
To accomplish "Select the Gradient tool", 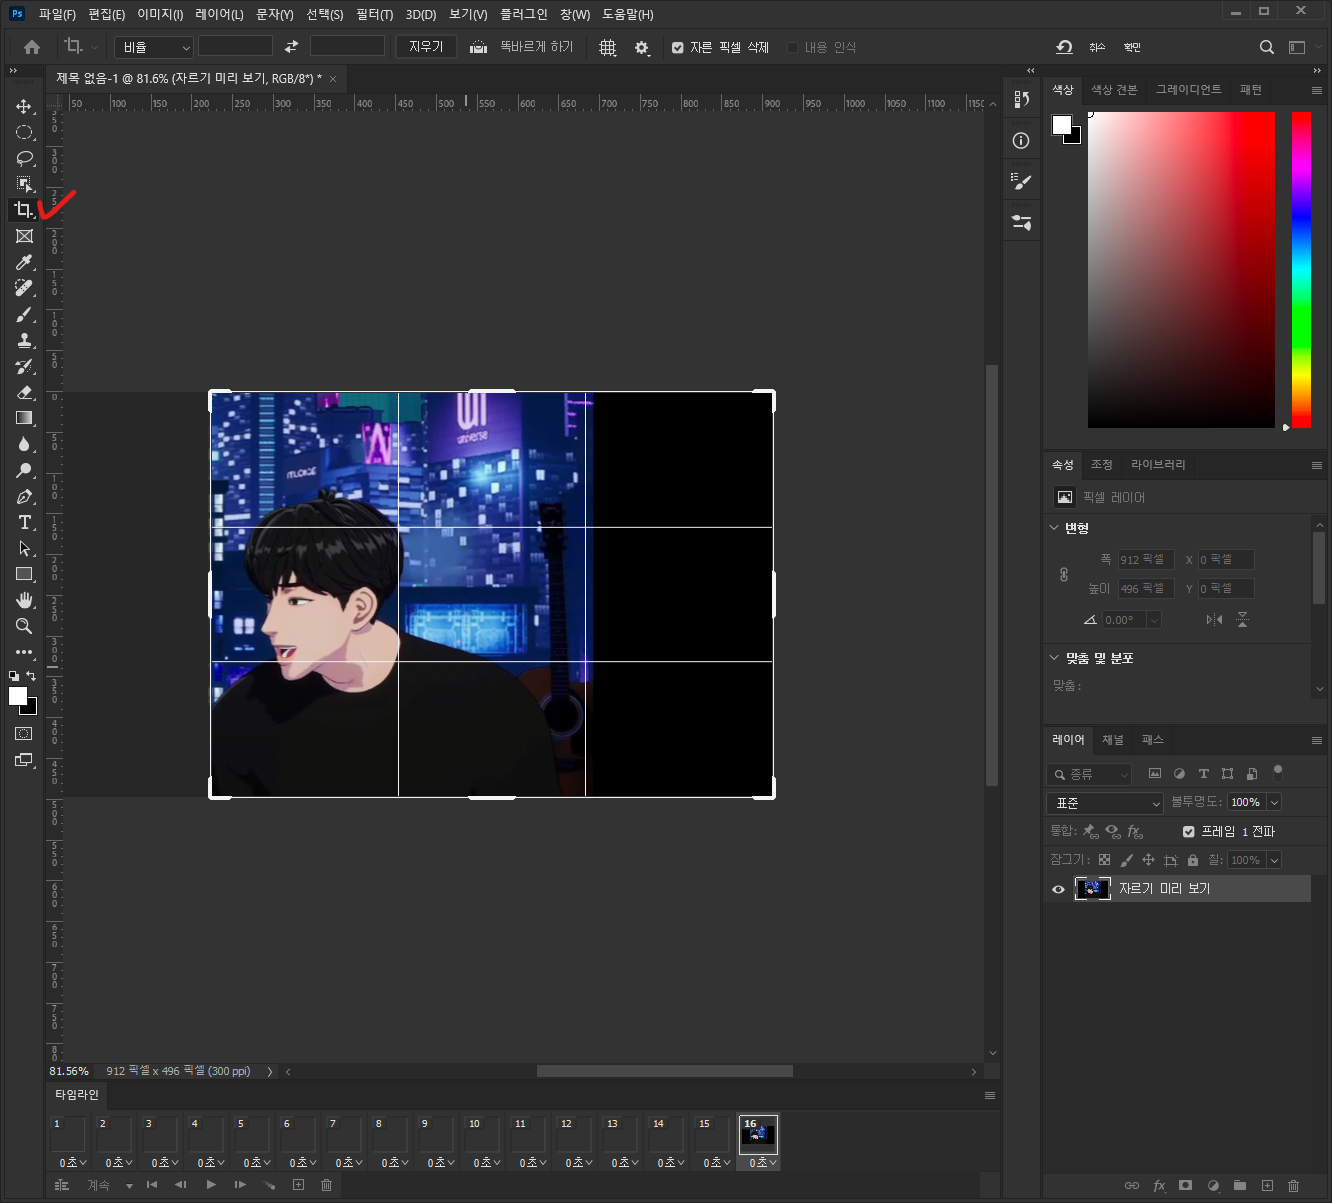I will [x=24, y=418].
